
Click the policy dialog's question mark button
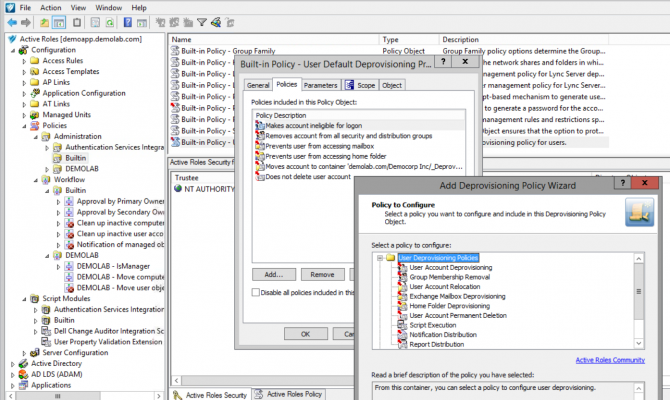443,62
